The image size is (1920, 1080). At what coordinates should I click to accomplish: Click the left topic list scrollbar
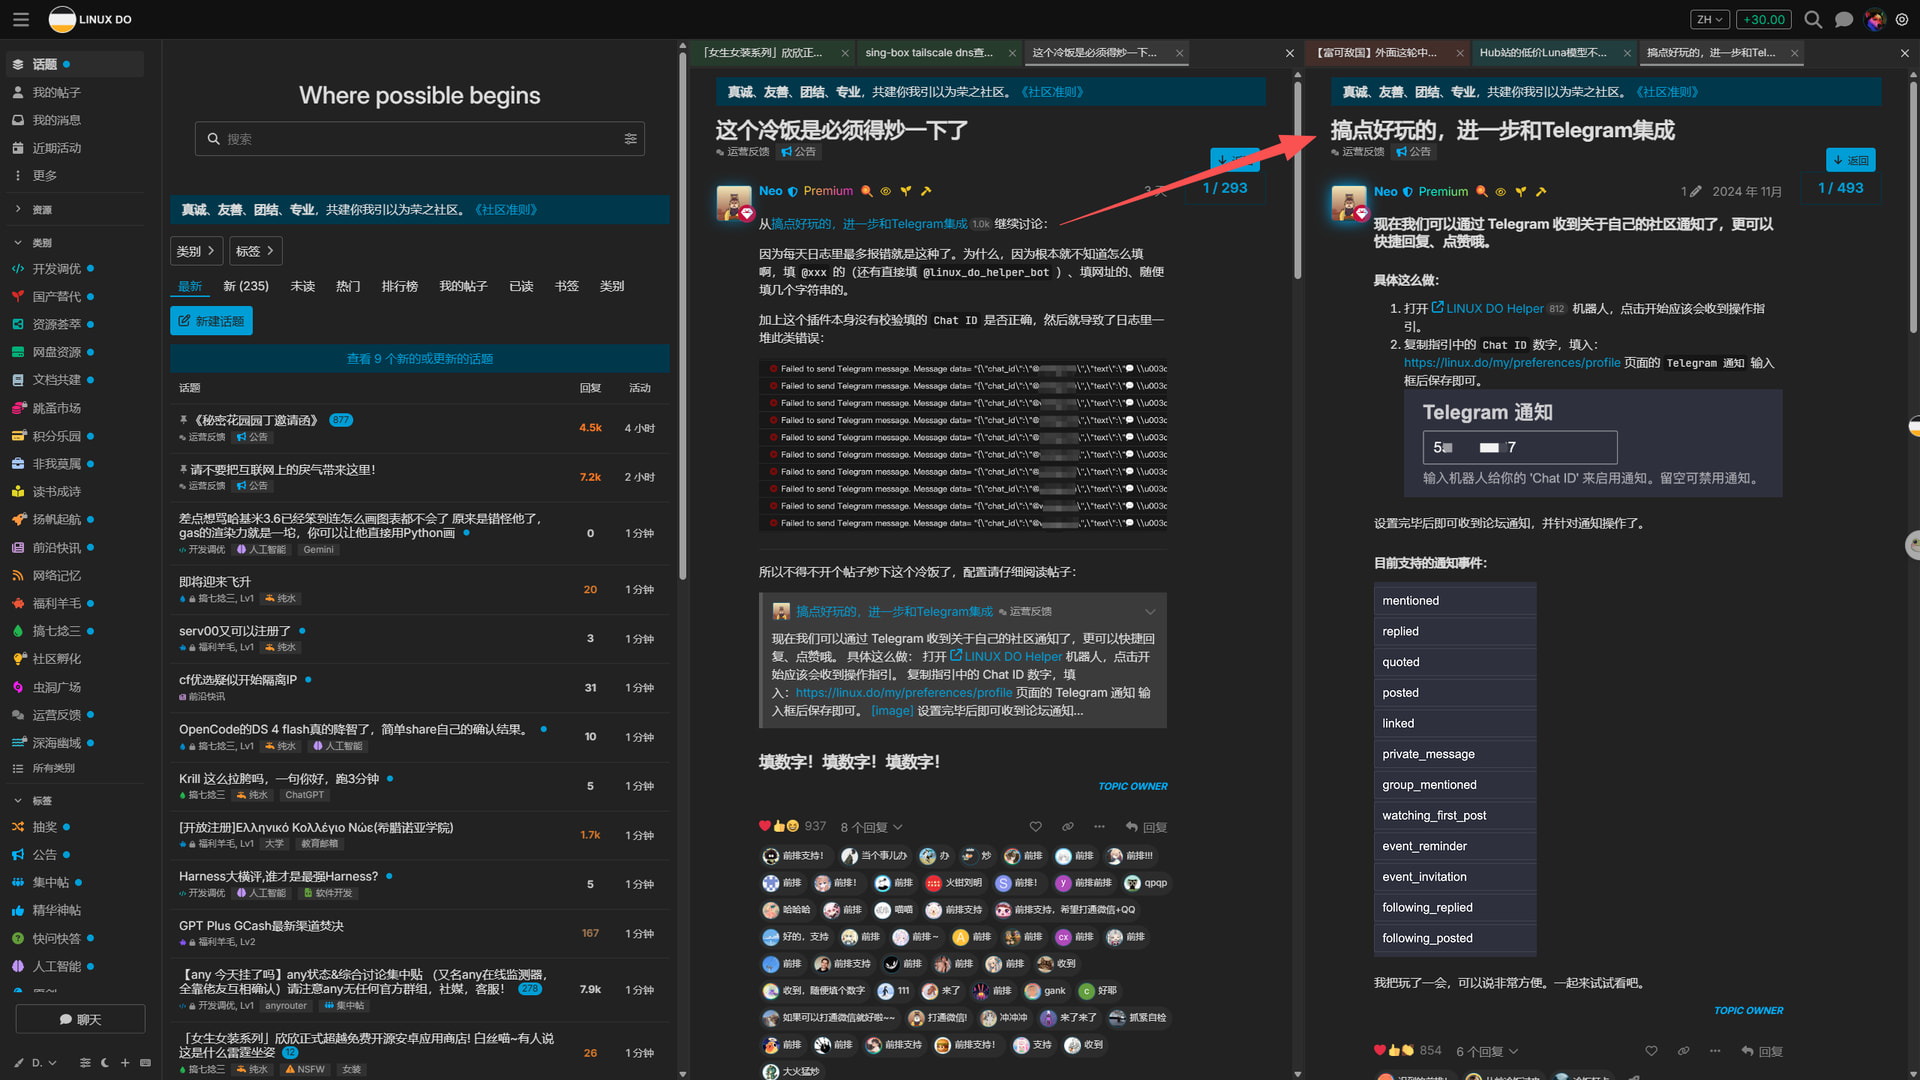click(x=683, y=315)
